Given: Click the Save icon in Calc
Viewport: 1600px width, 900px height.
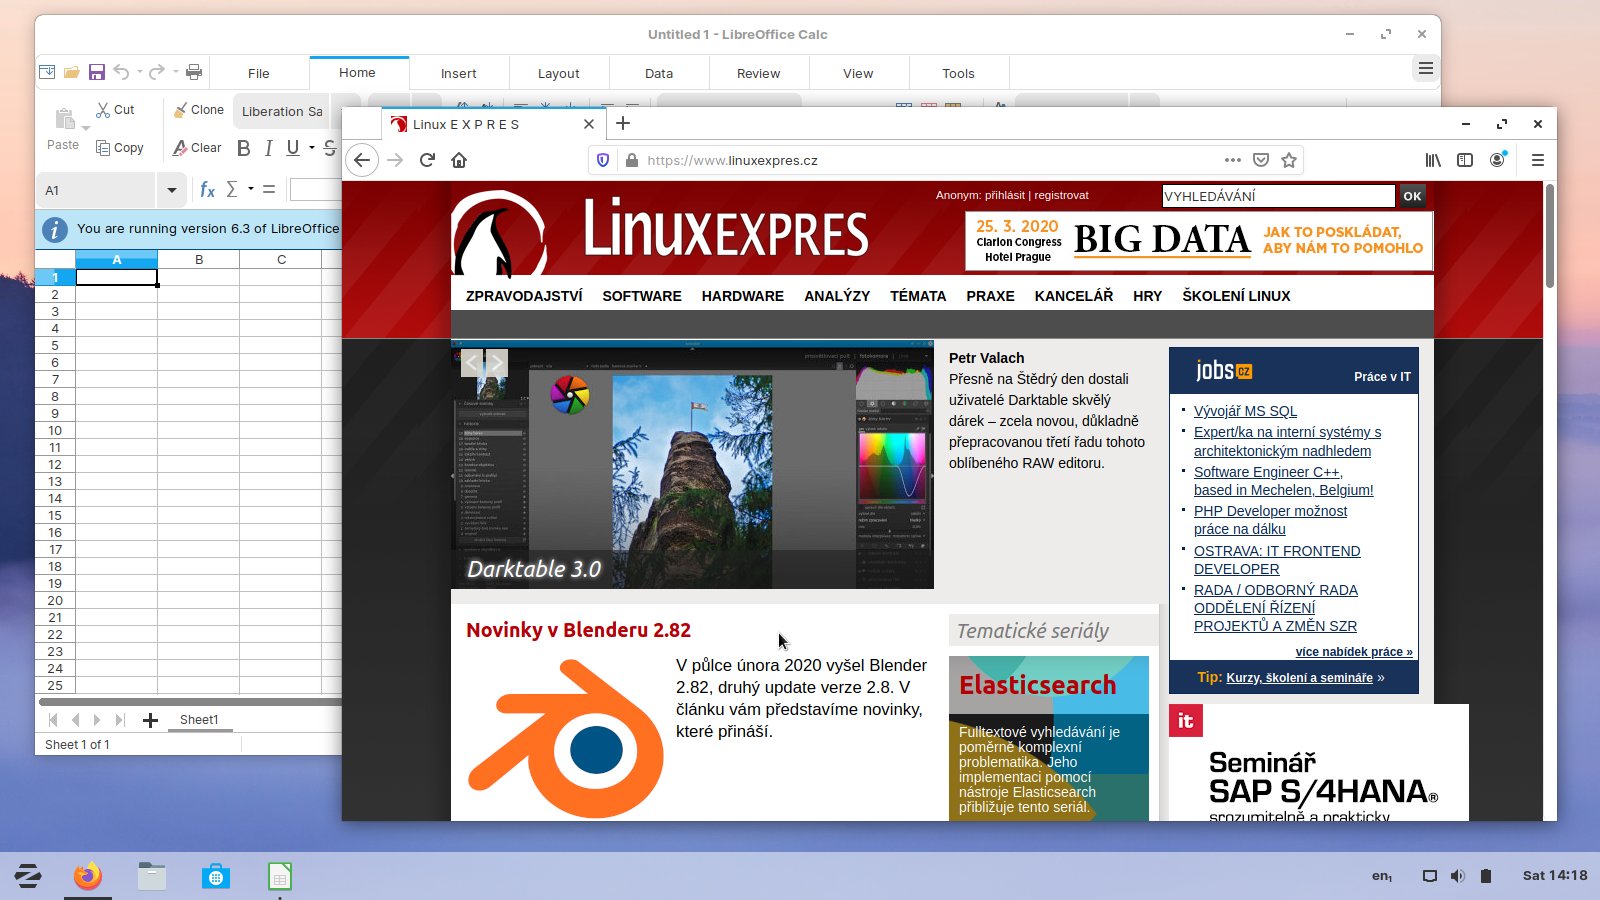Looking at the screenshot, I should pyautogui.click(x=97, y=72).
